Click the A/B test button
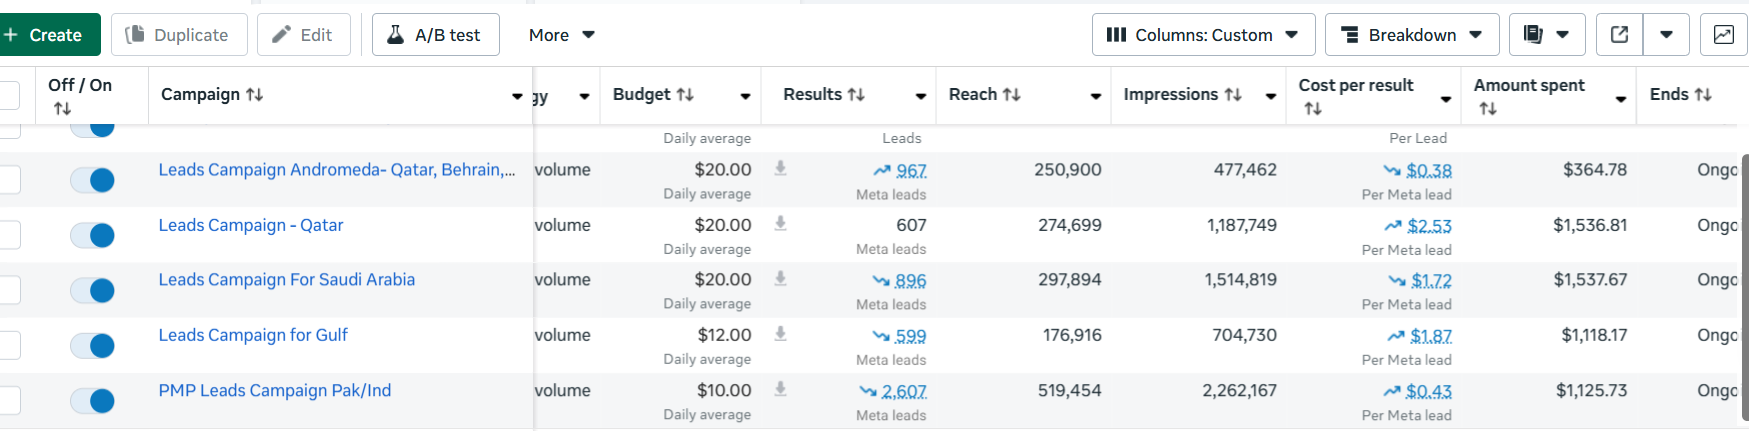Image resolution: width=1749 pixels, height=431 pixels. (x=435, y=35)
